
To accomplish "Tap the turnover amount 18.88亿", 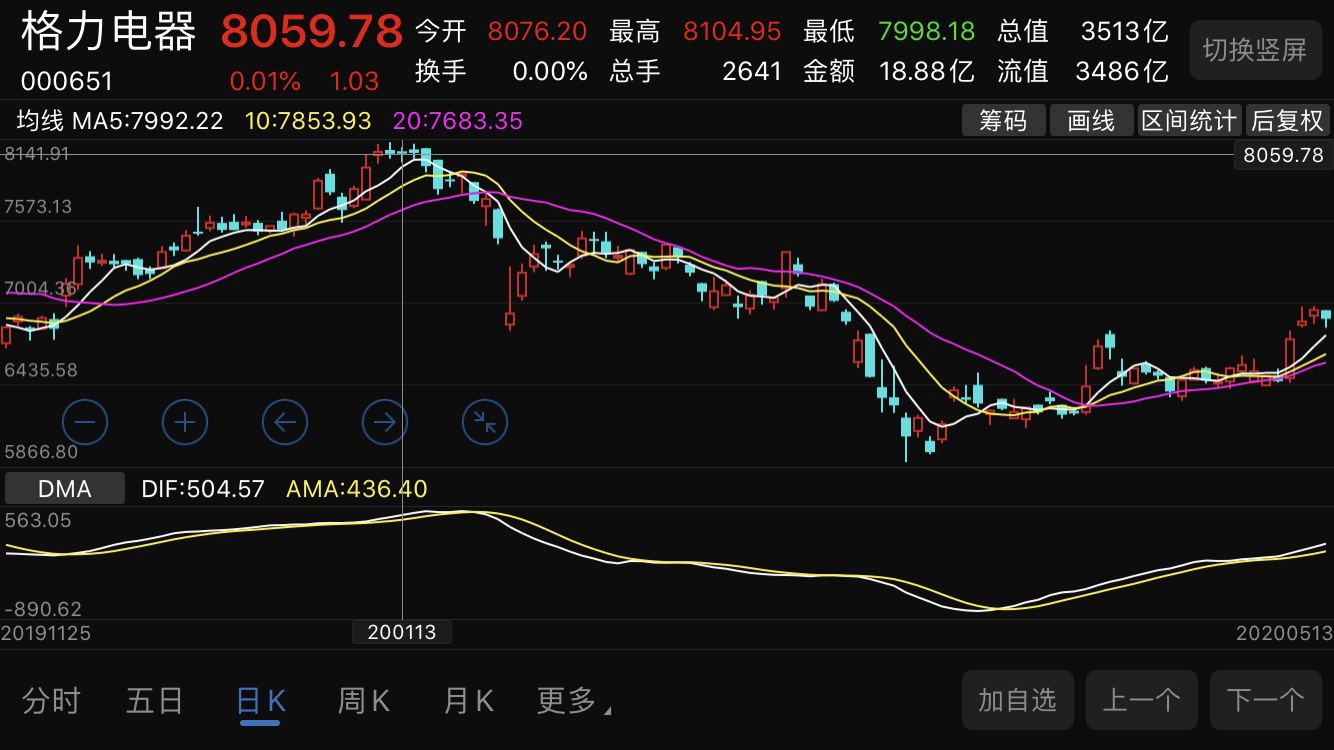I will (927, 71).
